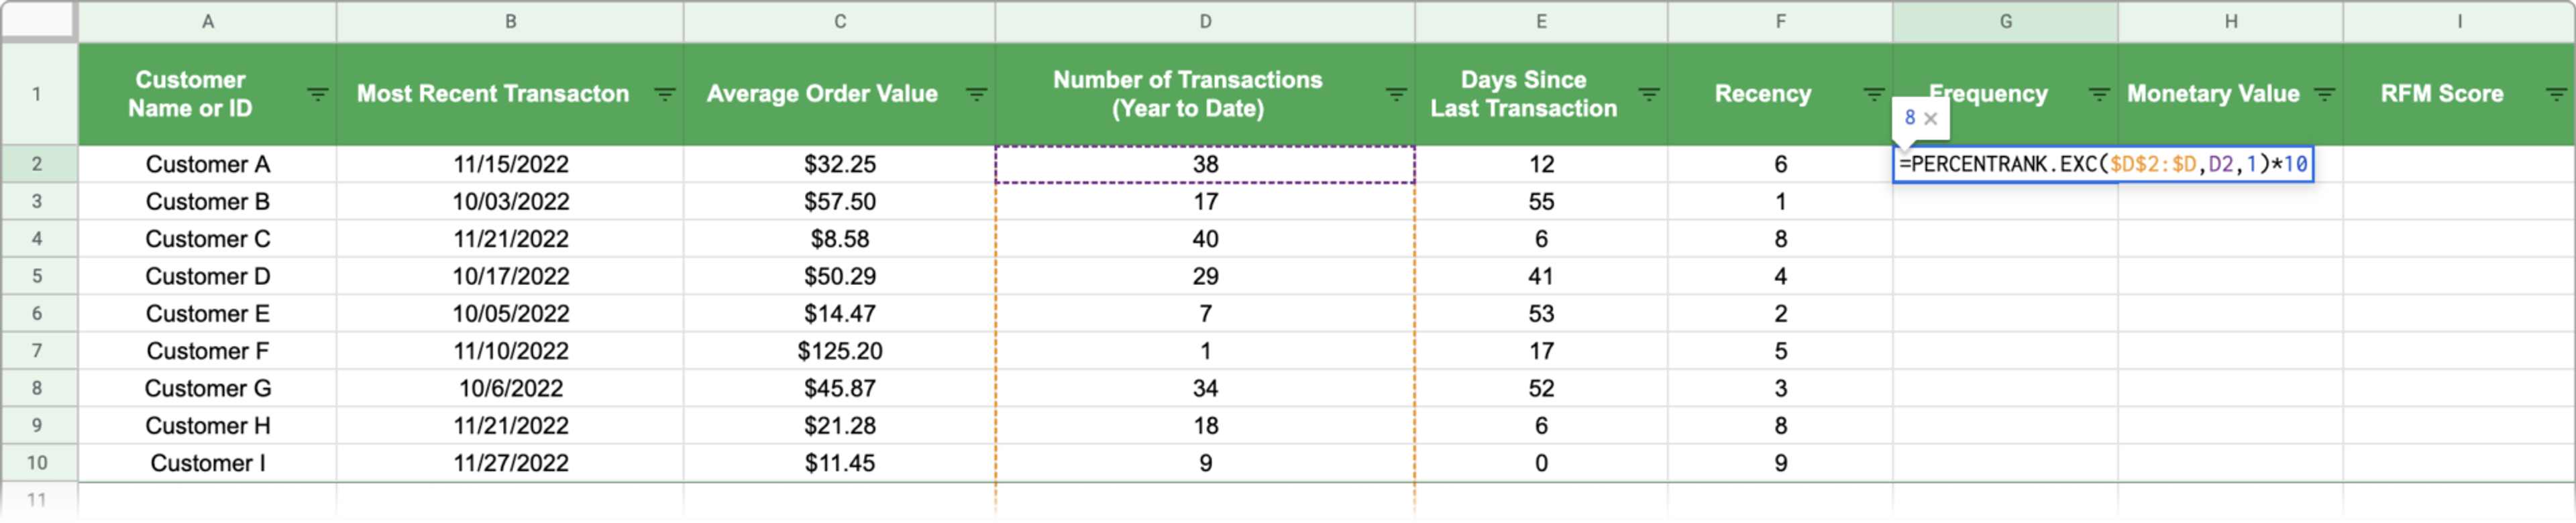Open the Recency column filter icon

tap(1874, 94)
